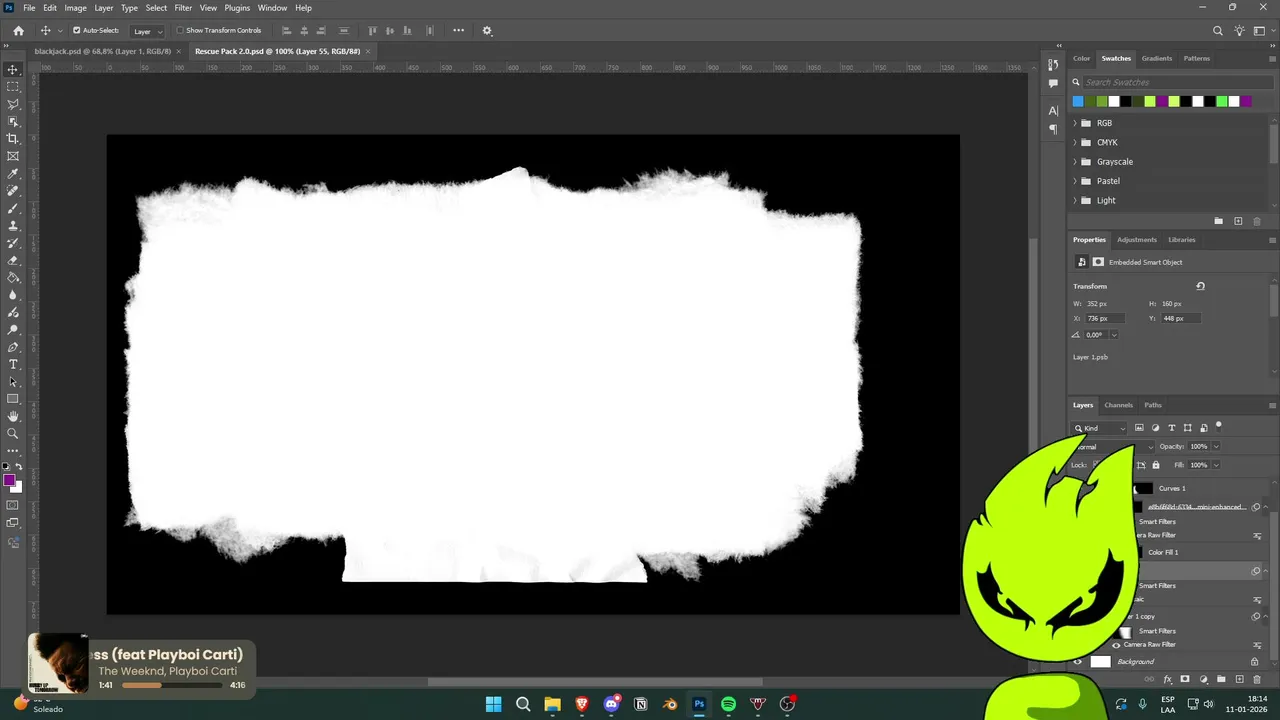This screenshot has height=720, width=1280.
Task: Expand the Light swatch group
Action: point(1075,200)
